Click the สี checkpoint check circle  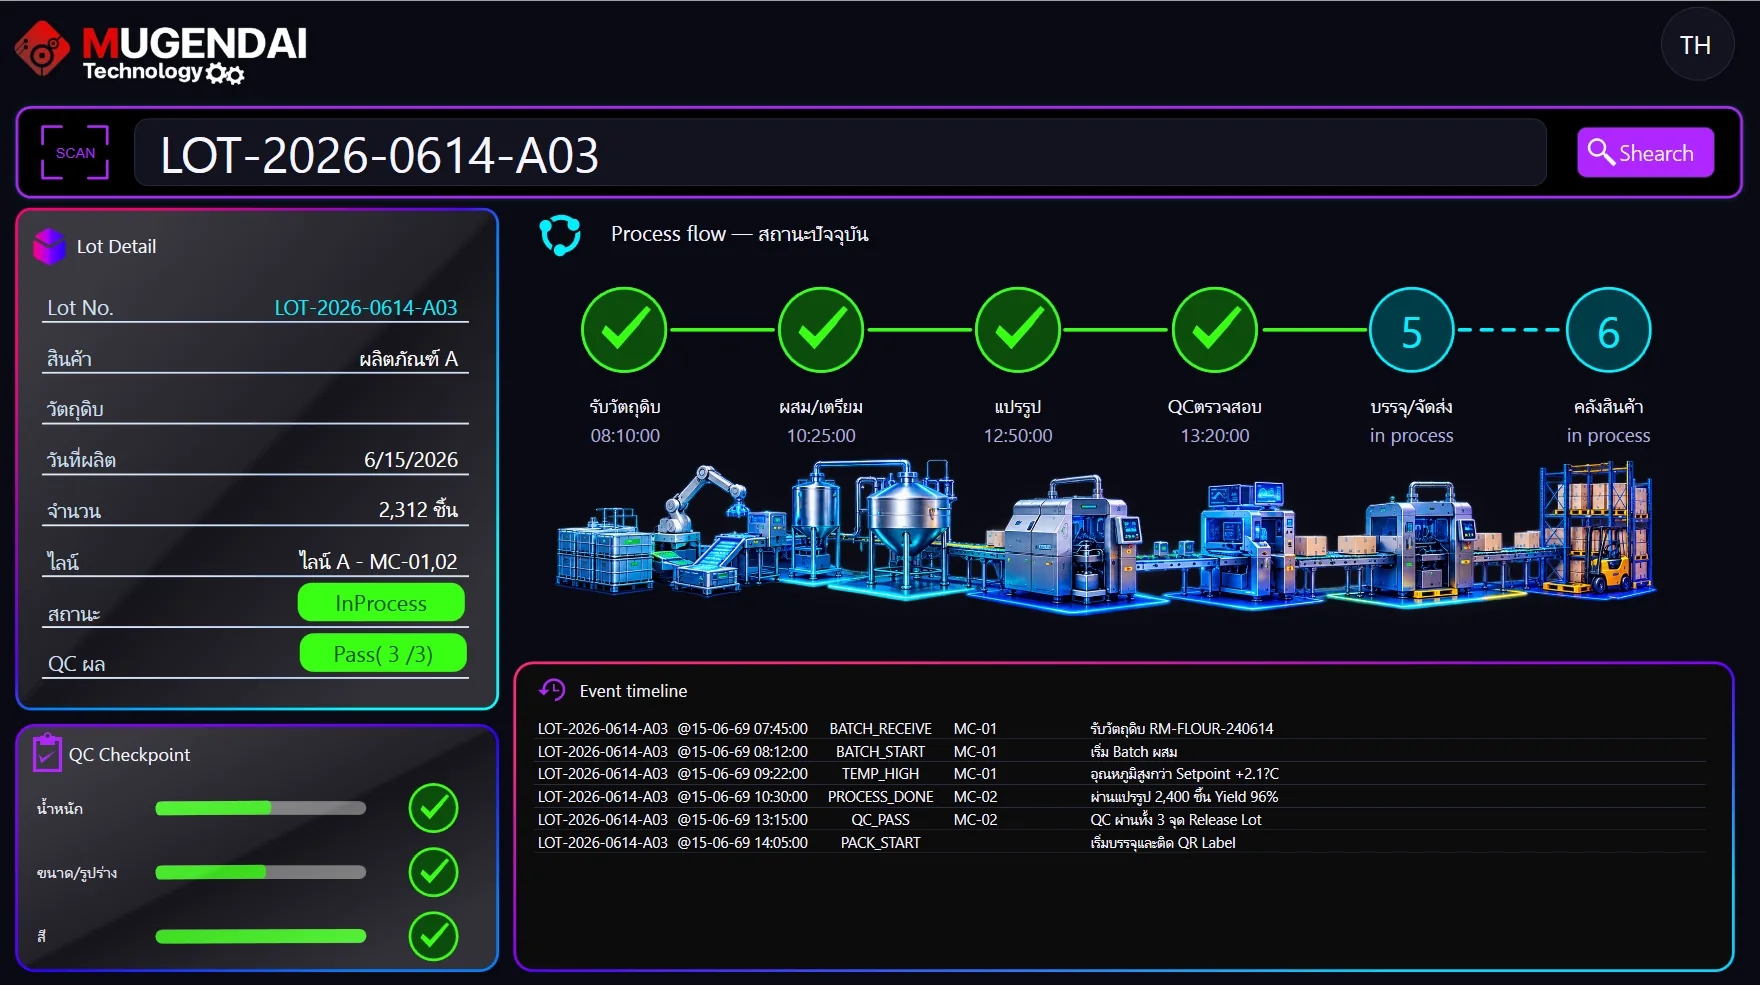click(434, 936)
